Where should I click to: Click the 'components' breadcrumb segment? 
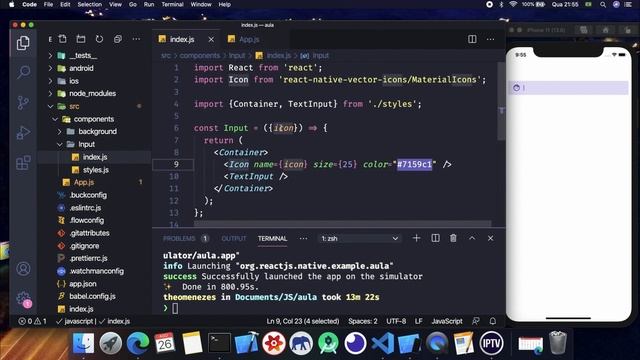tap(200, 56)
